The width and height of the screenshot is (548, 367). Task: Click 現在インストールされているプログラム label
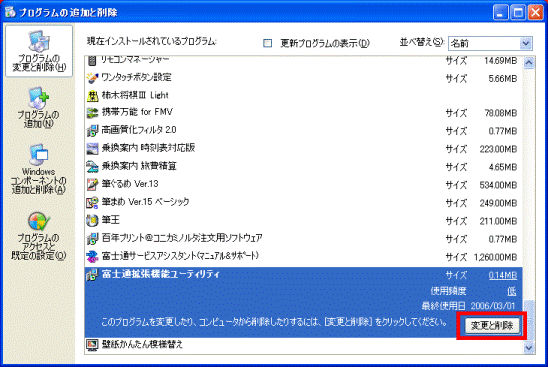[152, 42]
